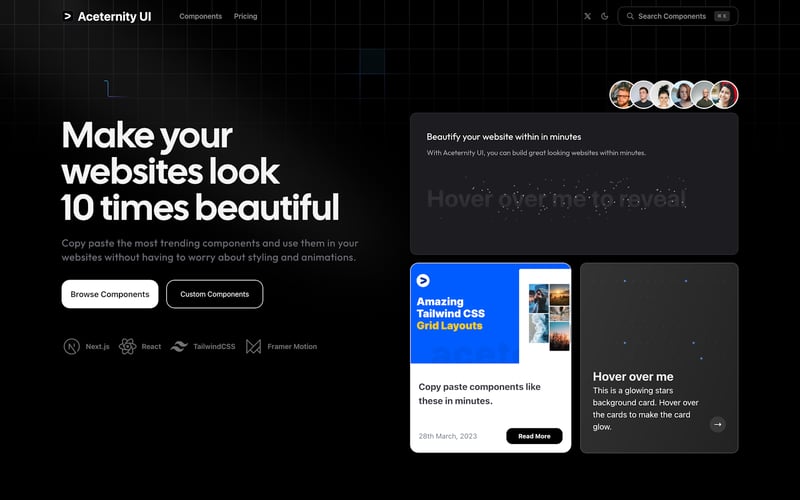Image resolution: width=800 pixels, height=500 pixels.
Task: Click the Aceternity UI logo arrow icon
Action: point(67,16)
